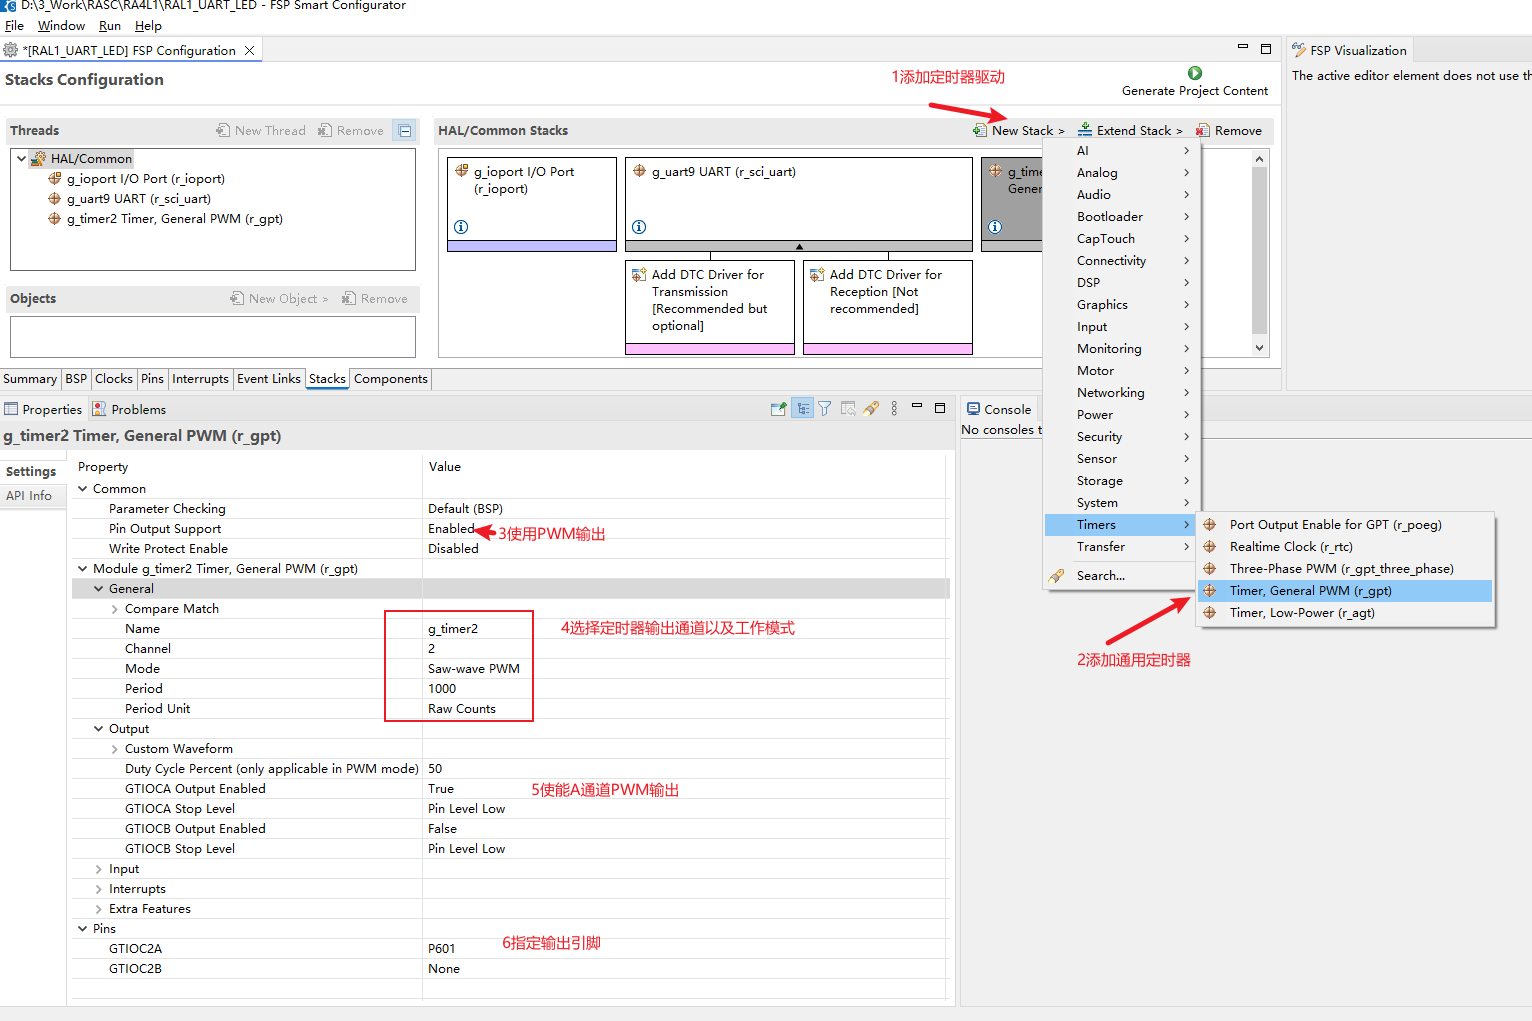Click the info icon on g_uart9 stack
The height and width of the screenshot is (1021, 1532).
click(x=639, y=227)
